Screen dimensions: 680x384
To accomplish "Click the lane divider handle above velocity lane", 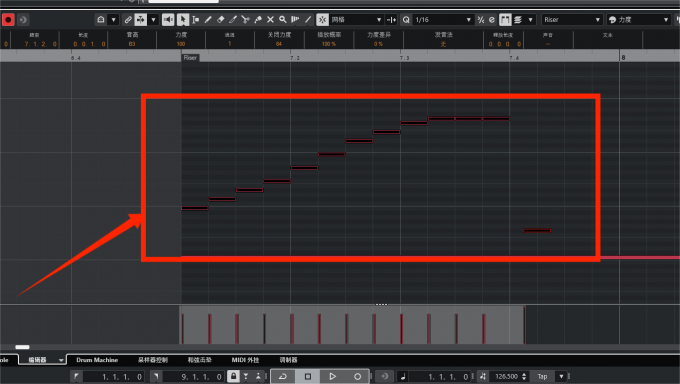I will tap(381, 305).
